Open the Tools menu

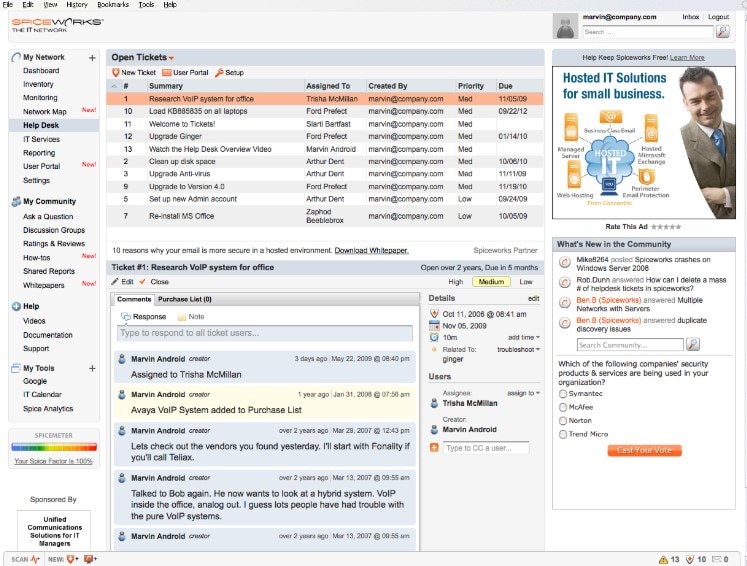click(x=146, y=4)
